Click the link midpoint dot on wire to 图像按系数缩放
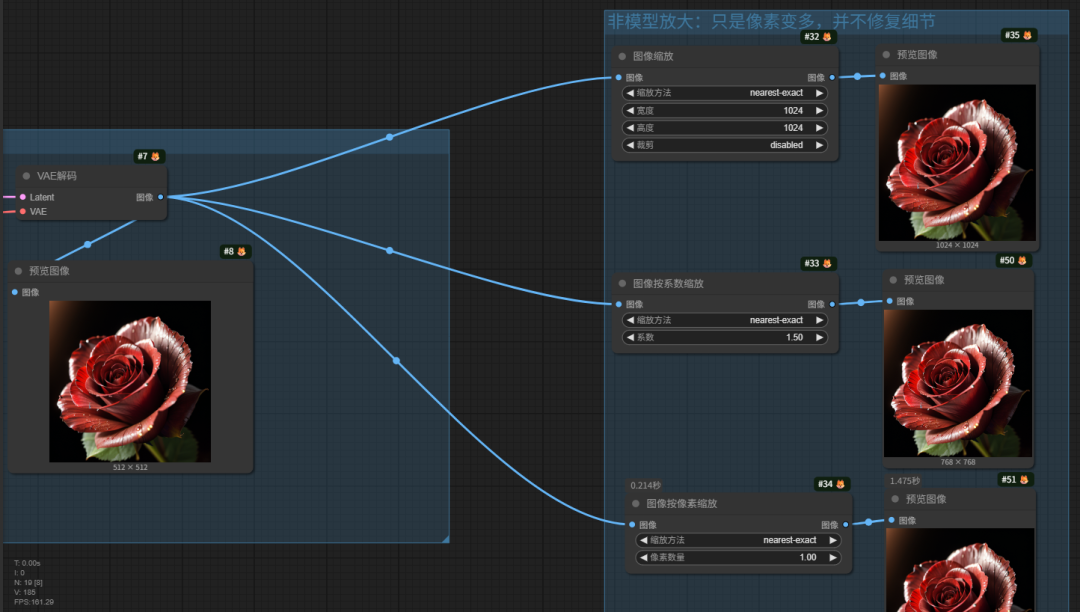This screenshot has width=1080, height=612. pyautogui.click(x=390, y=251)
